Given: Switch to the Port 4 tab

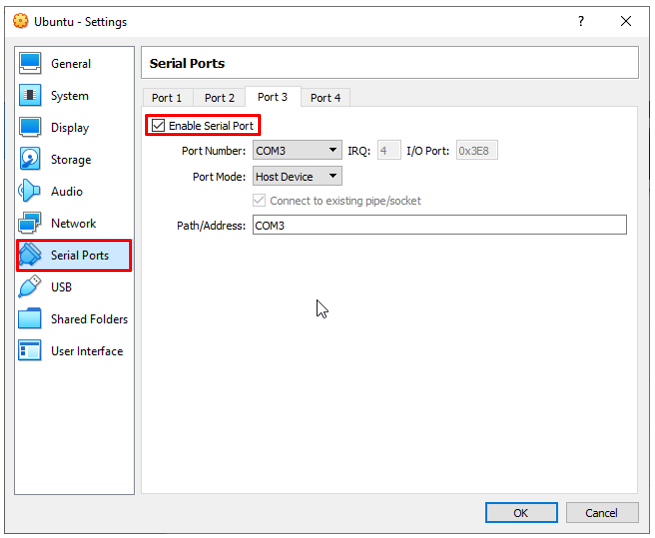Looking at the screenshot, I should click(325, 98).
